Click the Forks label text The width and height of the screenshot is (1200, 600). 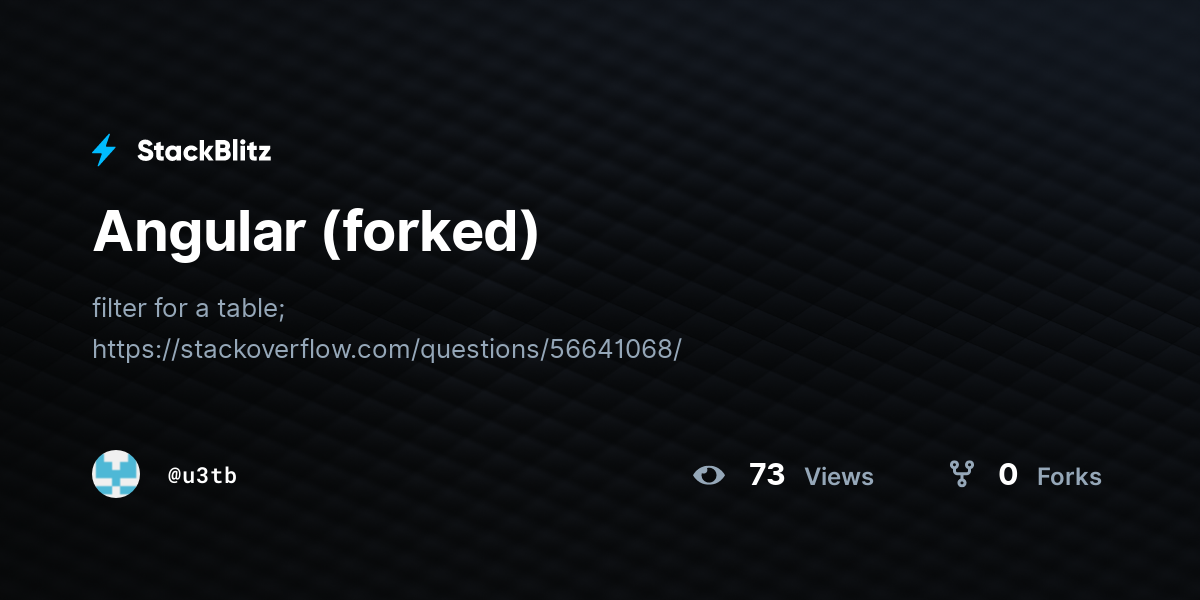click(x=1069, y=477)
